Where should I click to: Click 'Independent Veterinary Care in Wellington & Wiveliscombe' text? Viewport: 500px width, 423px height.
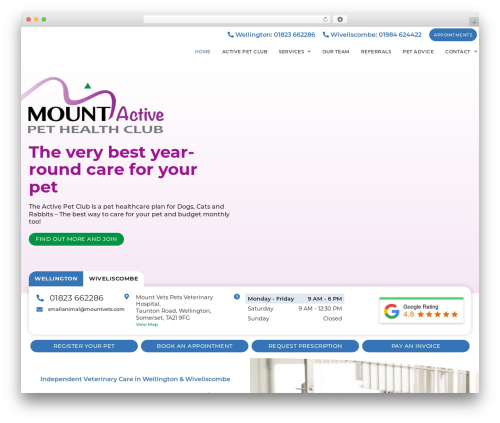pos(135,379)
